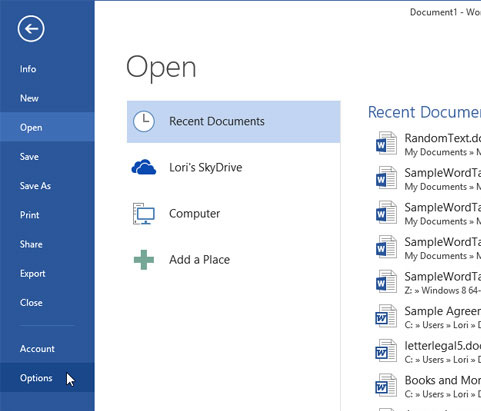Click the green plus Add a Place icon
Viewport: 481px width, 411px height.
tap(144, 260)
